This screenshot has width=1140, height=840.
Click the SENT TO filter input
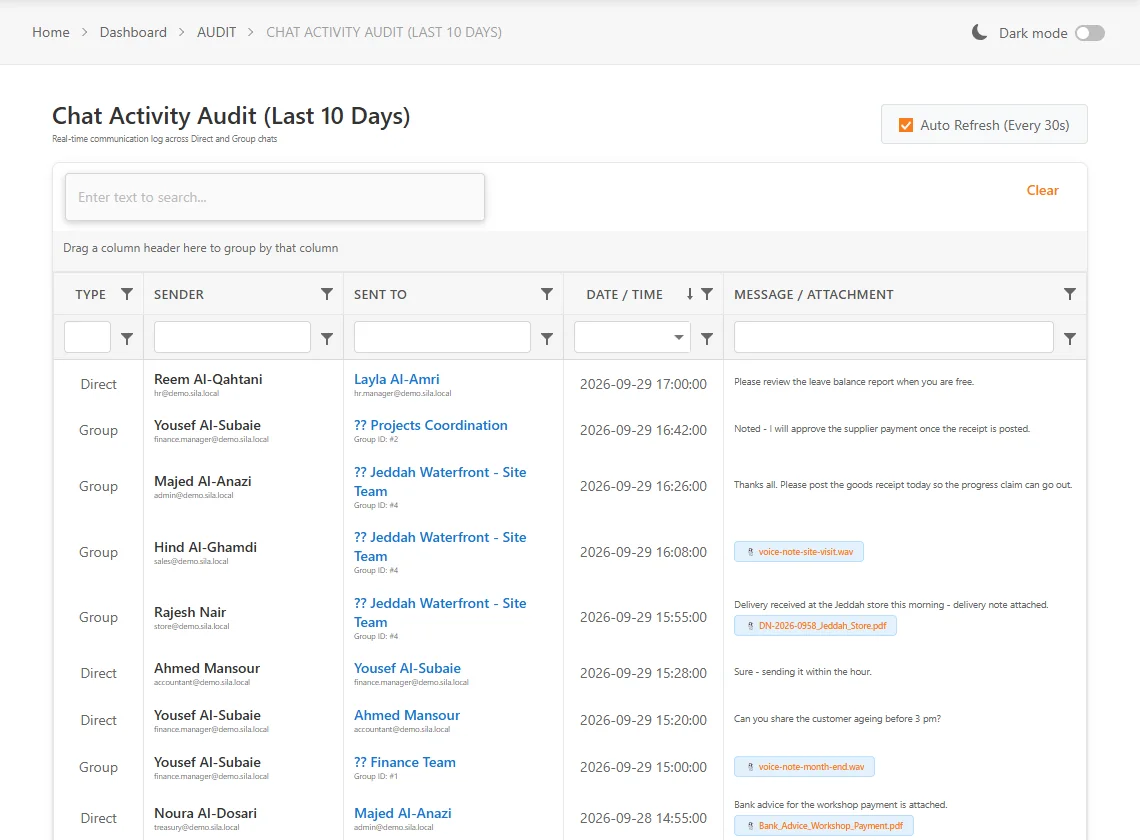(442, 337)
